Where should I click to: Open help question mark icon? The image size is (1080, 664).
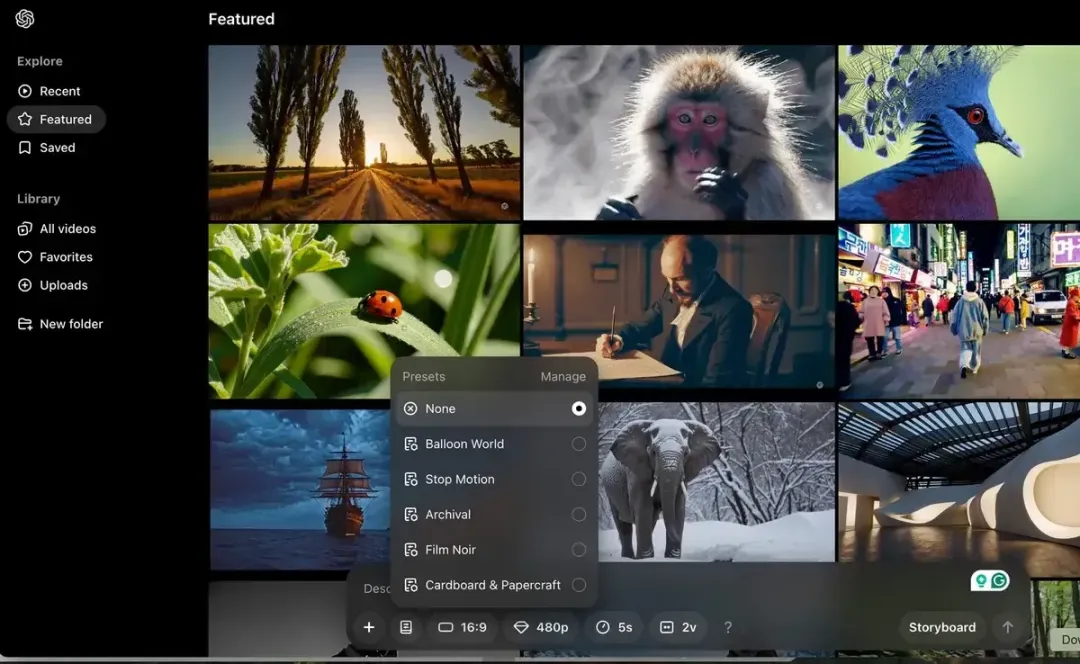coord(728,627)
